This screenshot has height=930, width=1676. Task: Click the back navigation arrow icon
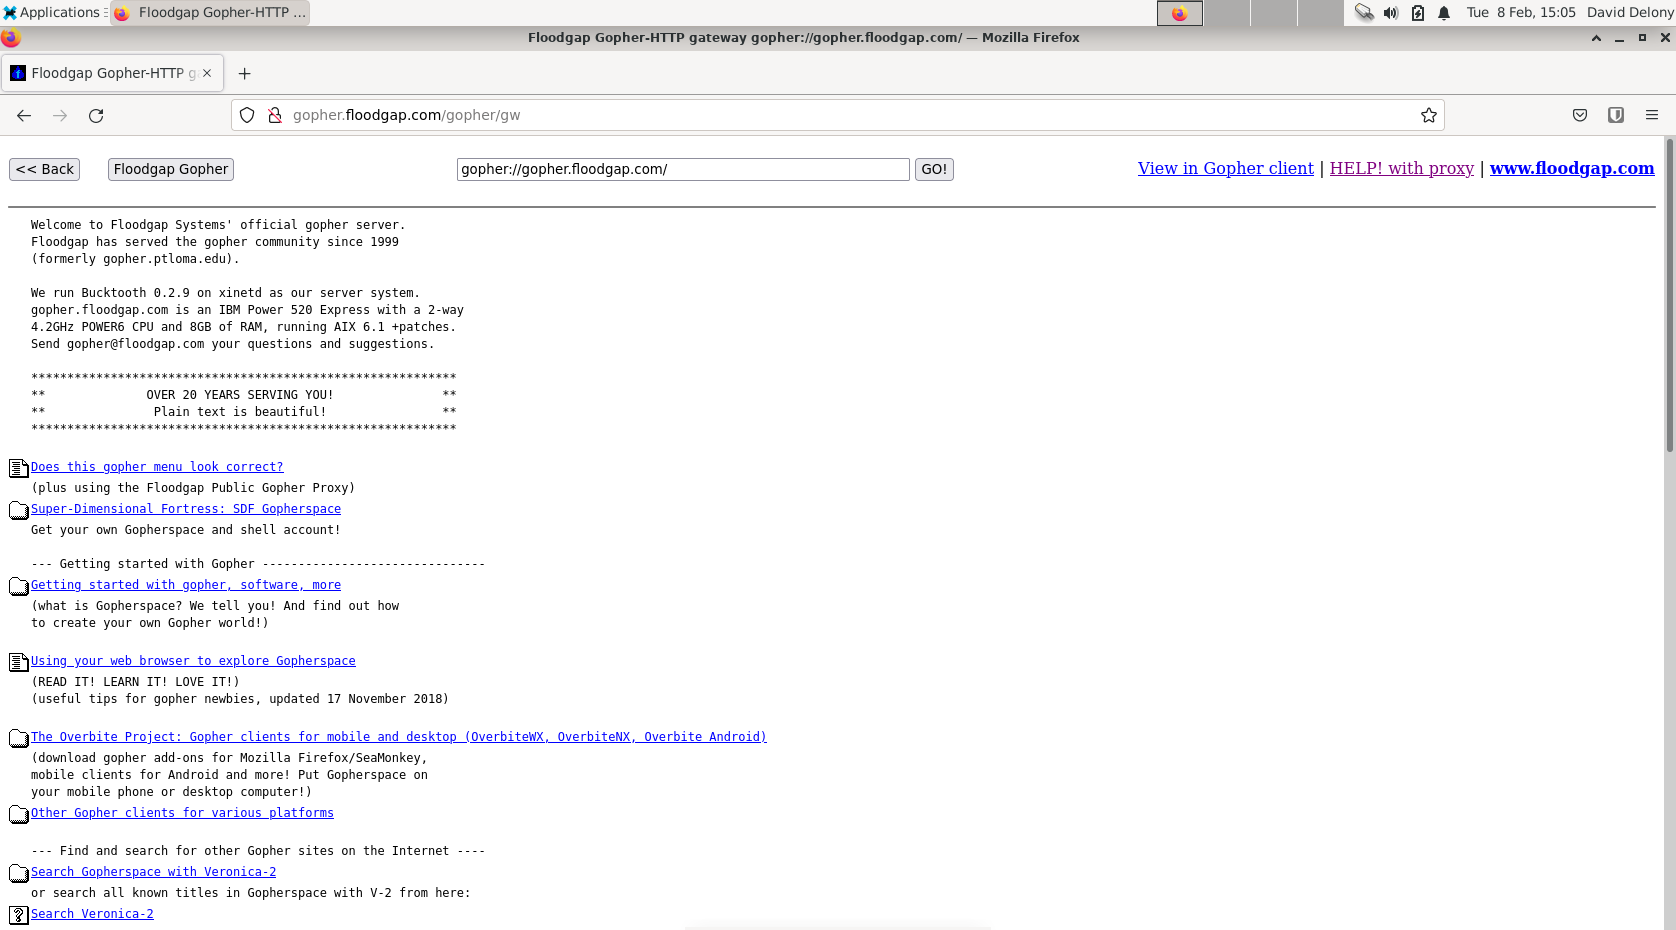(24, 115)
